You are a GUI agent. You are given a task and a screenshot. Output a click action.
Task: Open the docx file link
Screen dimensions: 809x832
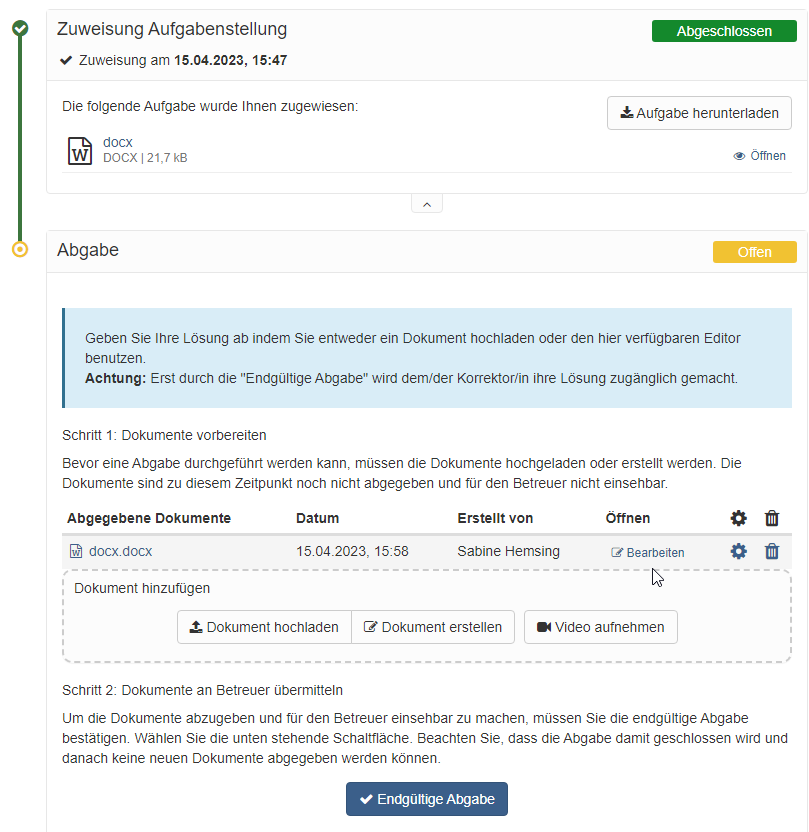point(117,142)
